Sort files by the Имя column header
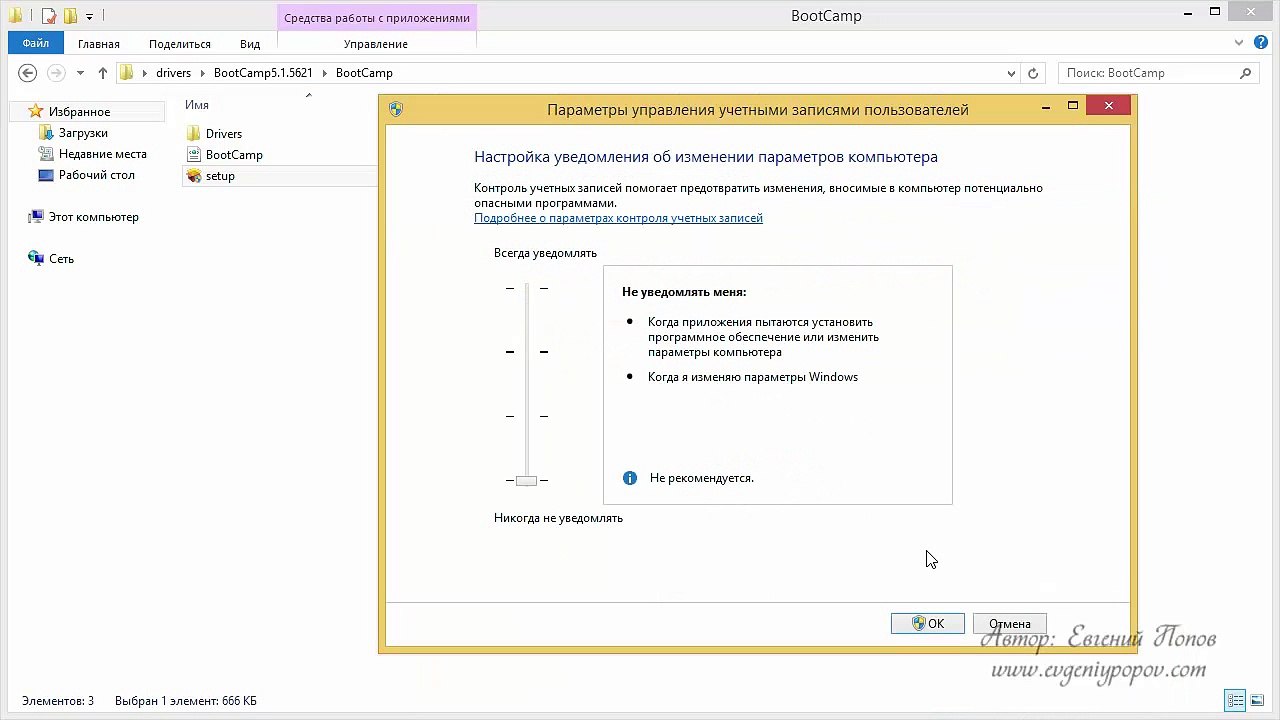Image resolution: width=1280 pixels, height=720 pixels. click(x=197, y=105)
